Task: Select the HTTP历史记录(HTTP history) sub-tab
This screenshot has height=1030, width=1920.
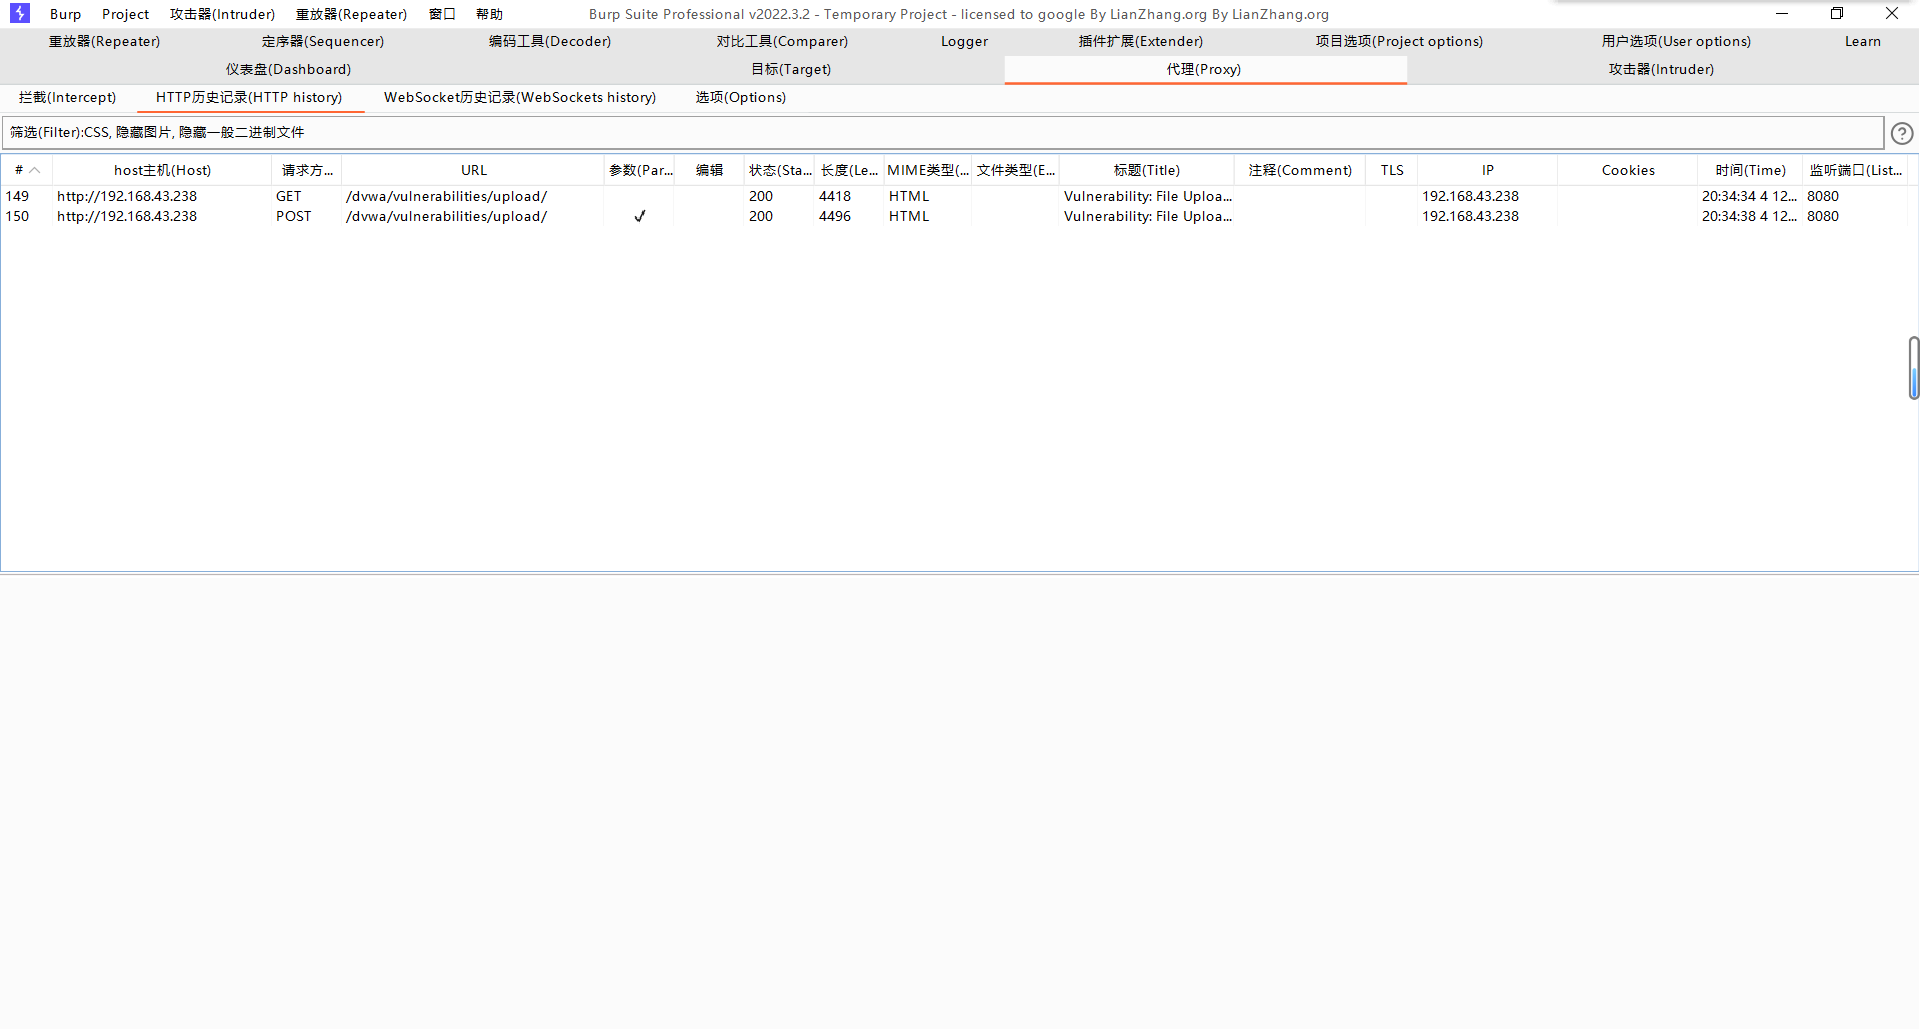Action: 249,97
